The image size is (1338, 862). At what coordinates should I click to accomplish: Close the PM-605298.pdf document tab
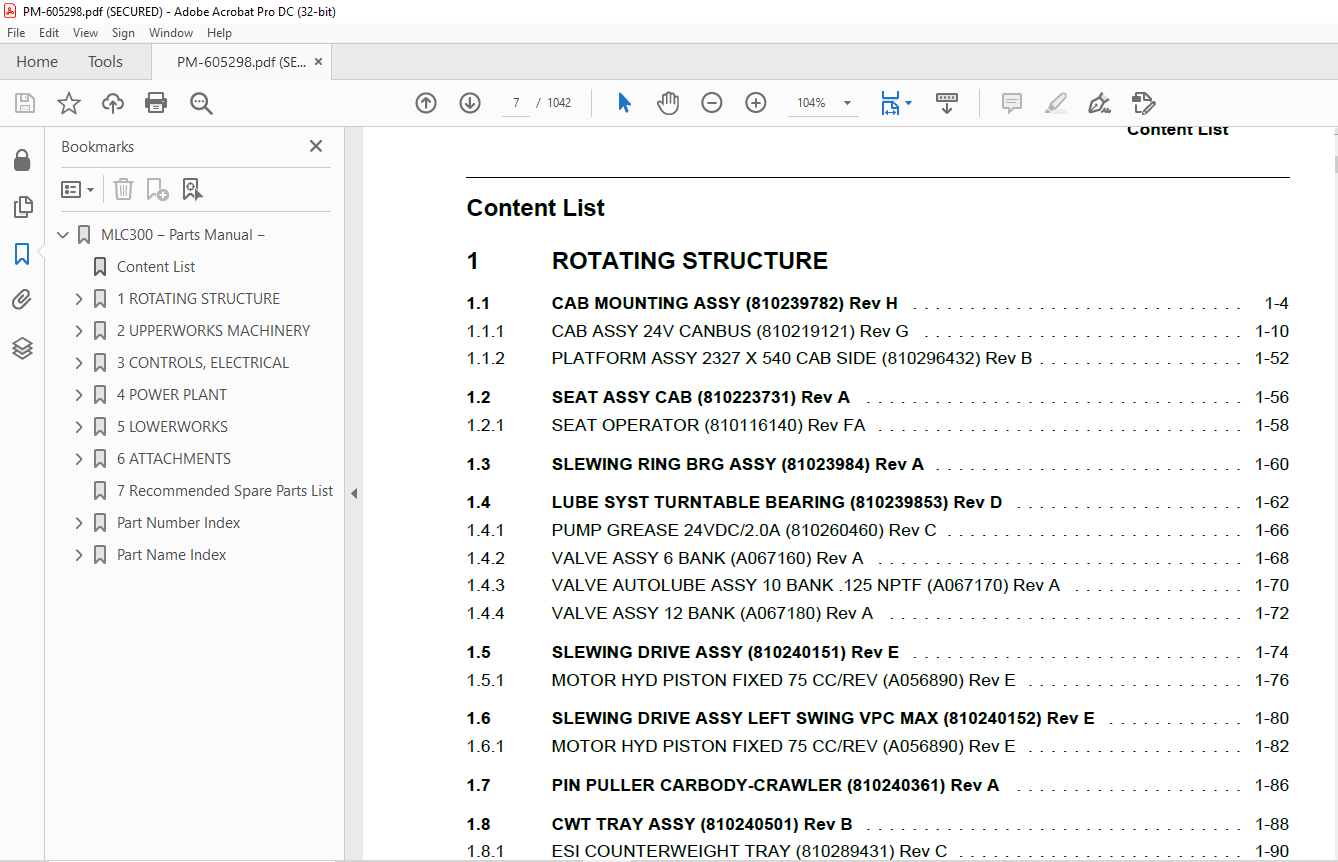click(318, 62)
